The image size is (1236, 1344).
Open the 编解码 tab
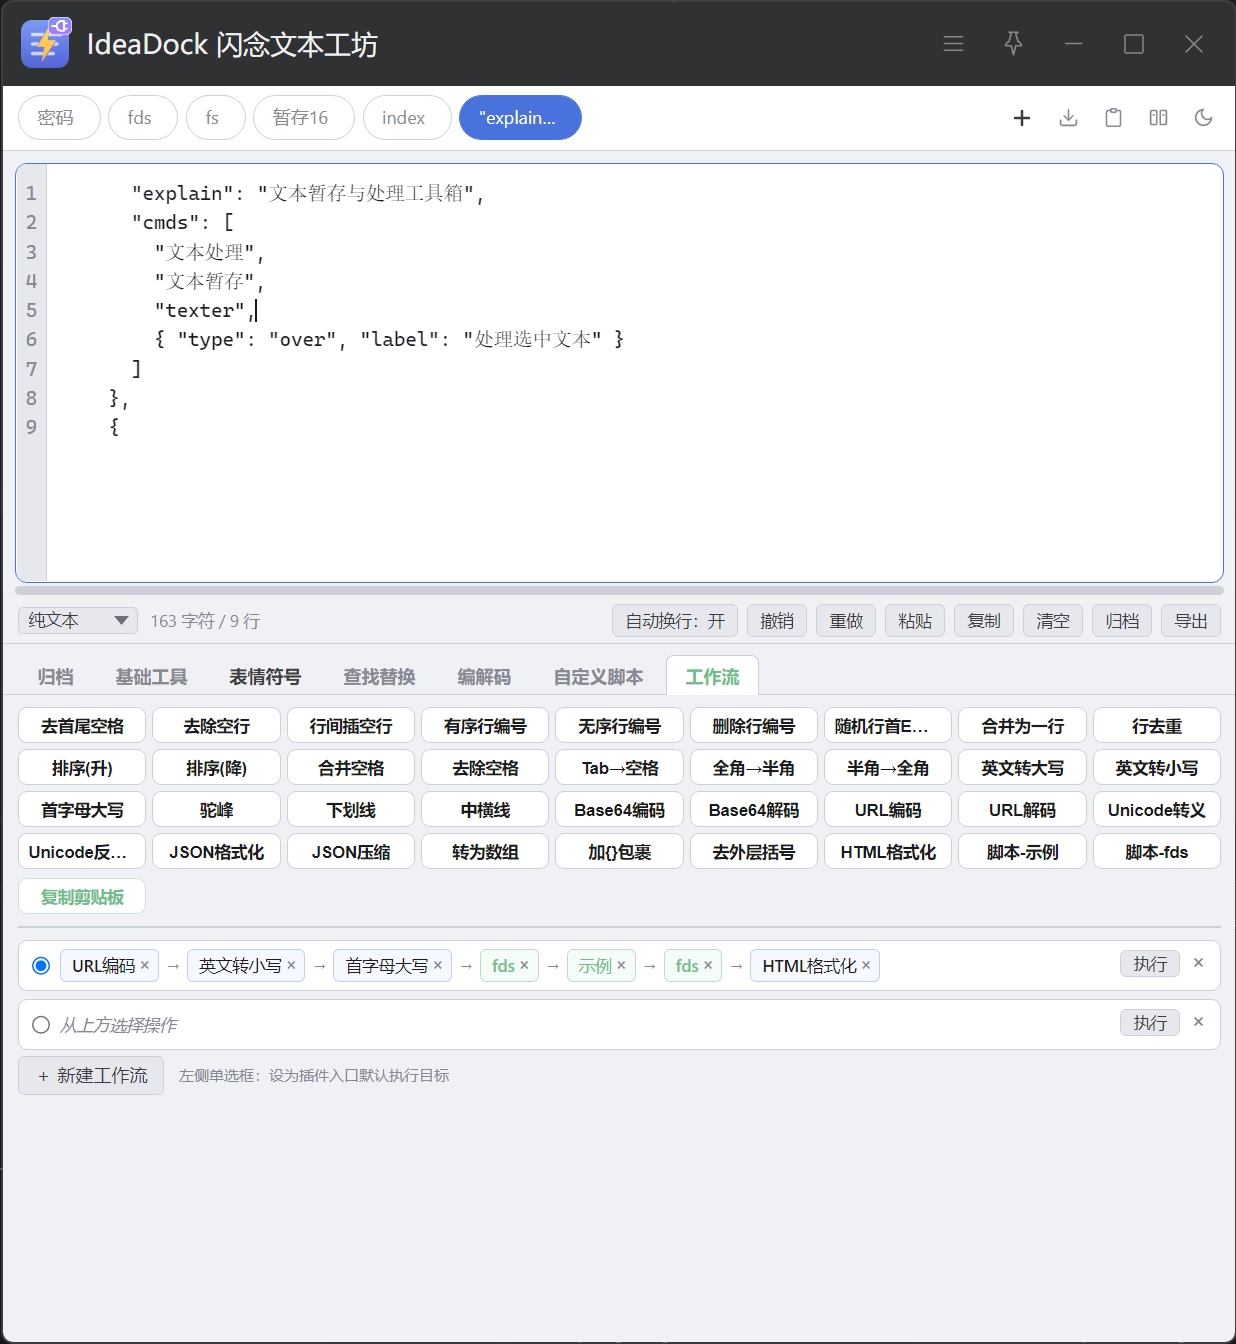[x=484, y=677]
